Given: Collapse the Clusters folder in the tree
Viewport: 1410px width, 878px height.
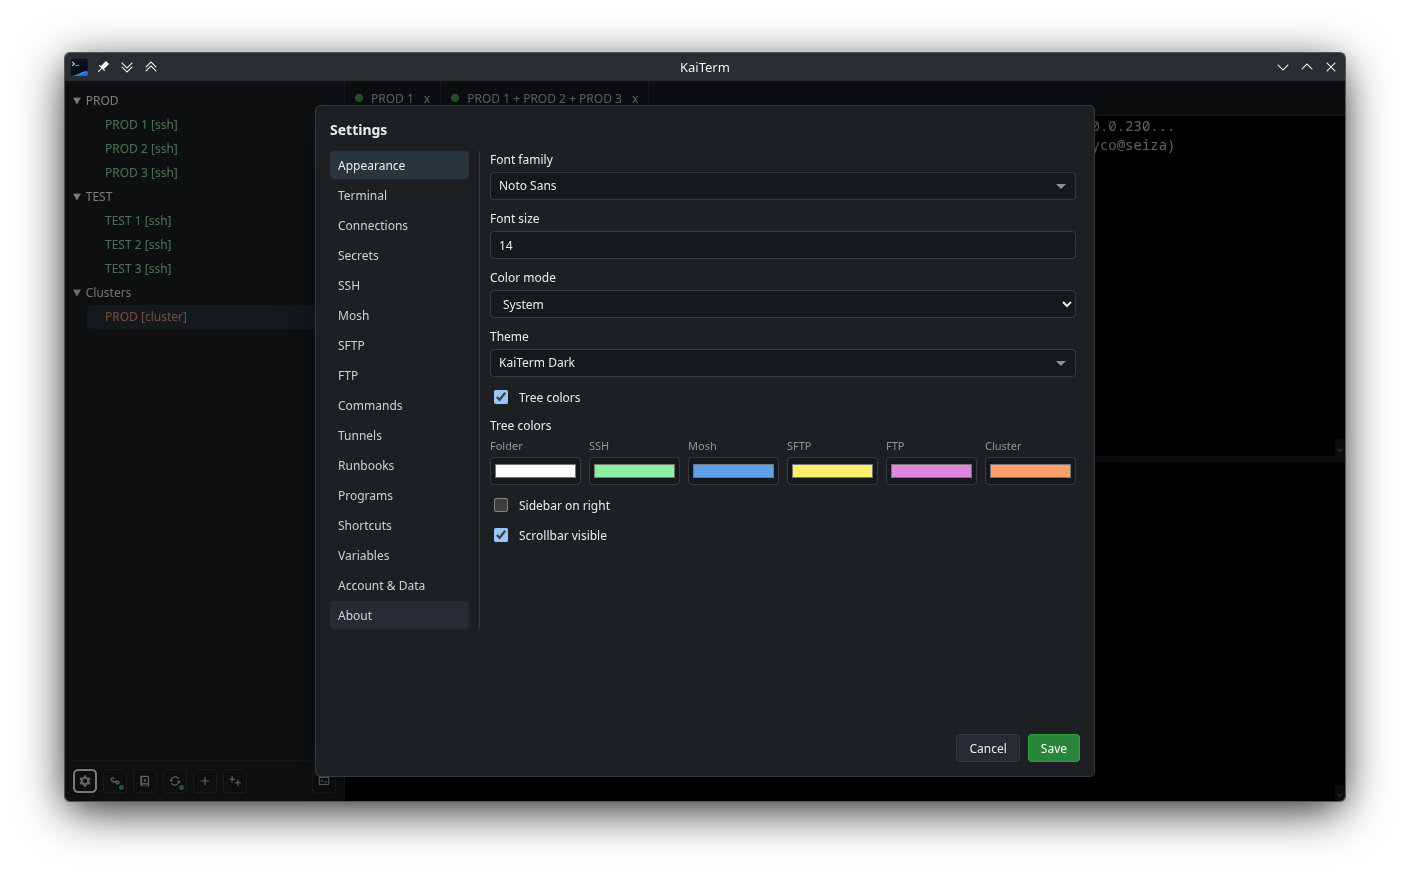Looking at the screenshot, I should click(x=77, y=293).
